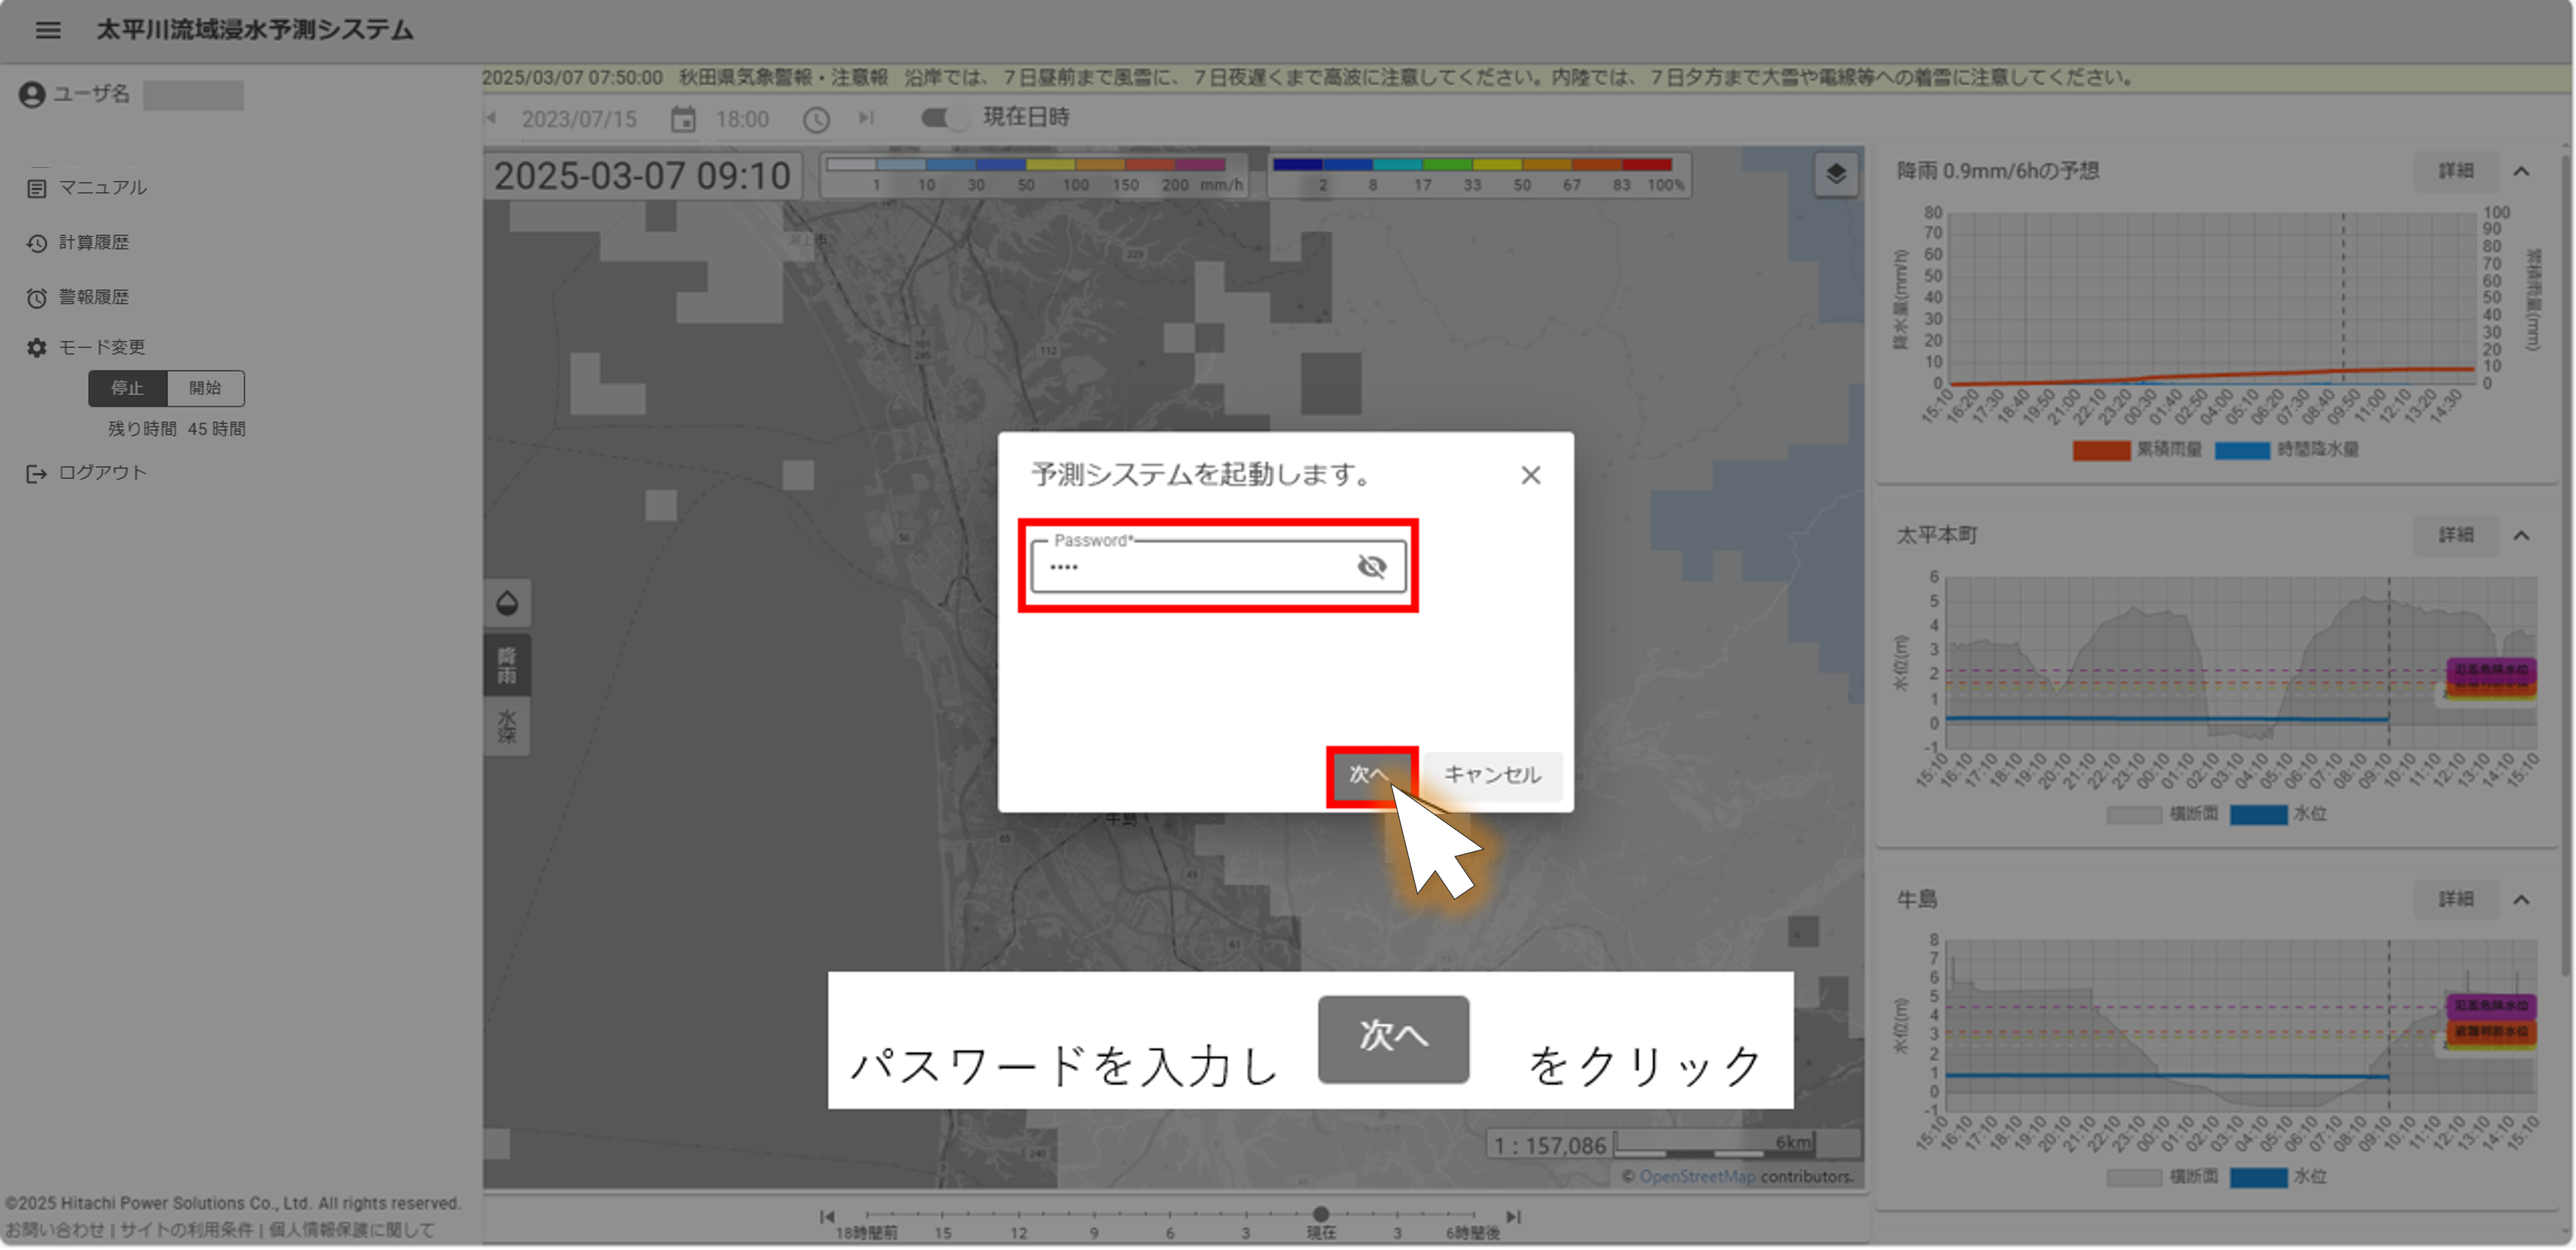Close the password dialog with X
Viewport: 2576px width, 1250px height.
[1530, 475]
